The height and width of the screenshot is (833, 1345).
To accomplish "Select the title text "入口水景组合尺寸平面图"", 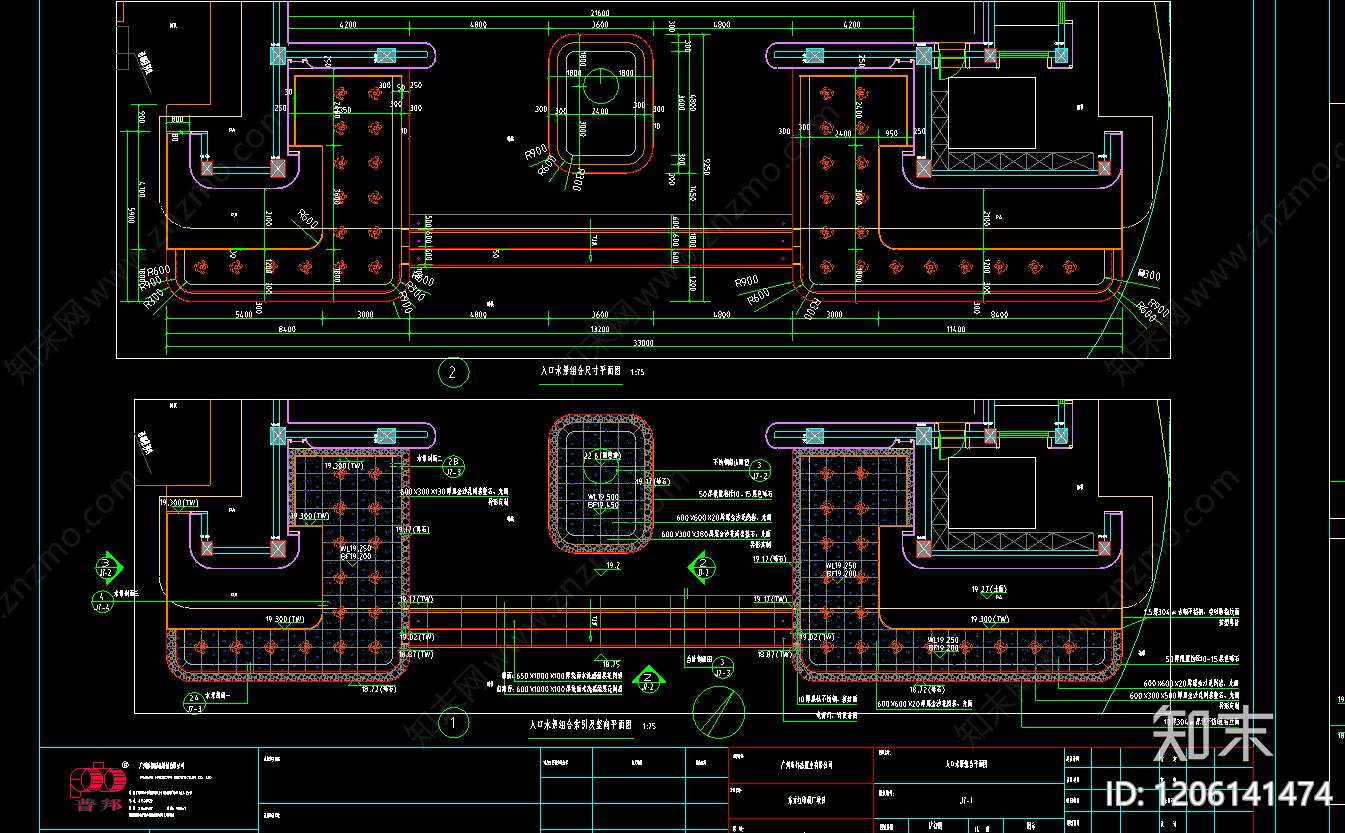I will click(x=581, y=370).
